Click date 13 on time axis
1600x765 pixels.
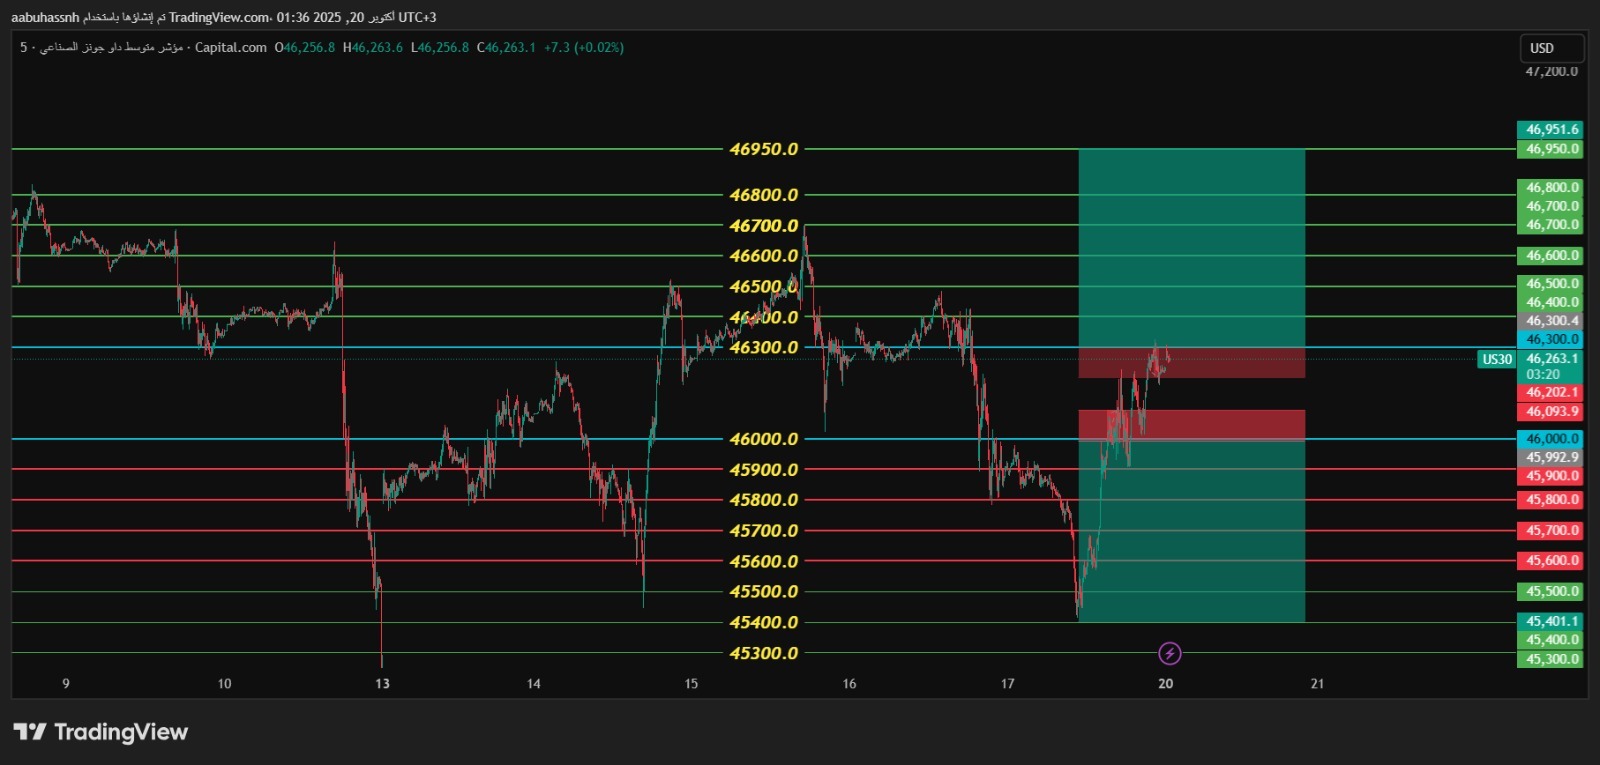coord(382,684)
